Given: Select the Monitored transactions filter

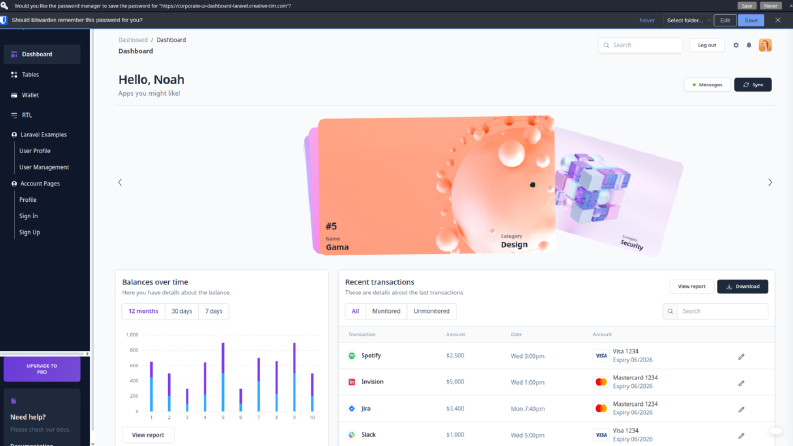Looking at the screenshot, I should (x=386, y=311).
